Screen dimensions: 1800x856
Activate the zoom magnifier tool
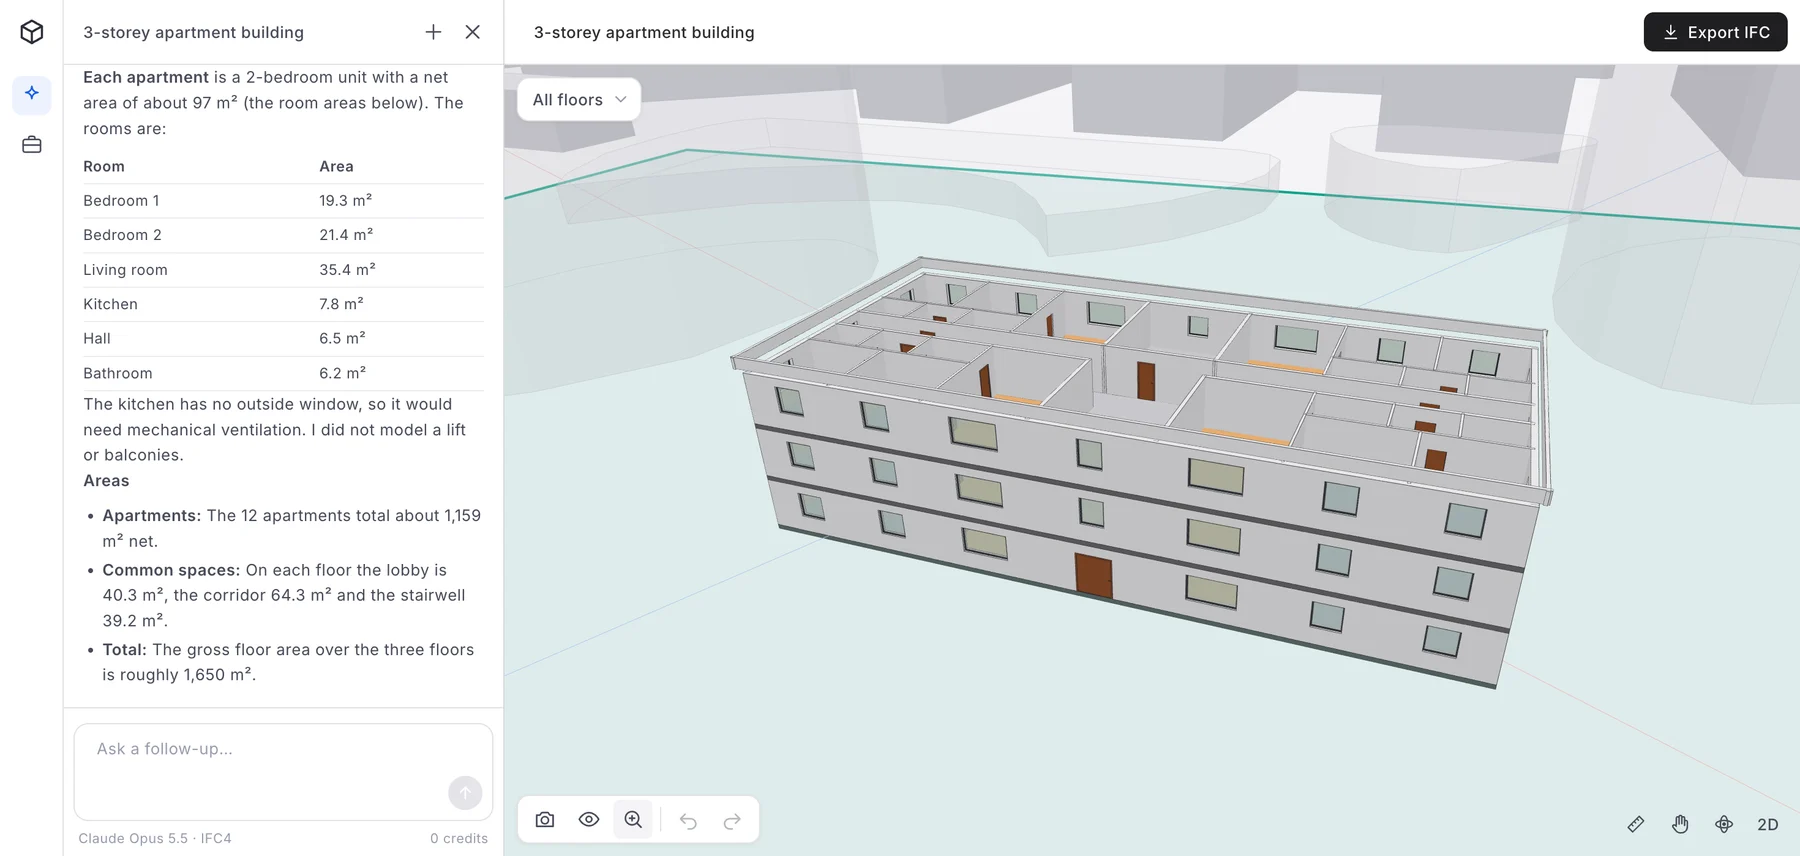click(633, 820)
